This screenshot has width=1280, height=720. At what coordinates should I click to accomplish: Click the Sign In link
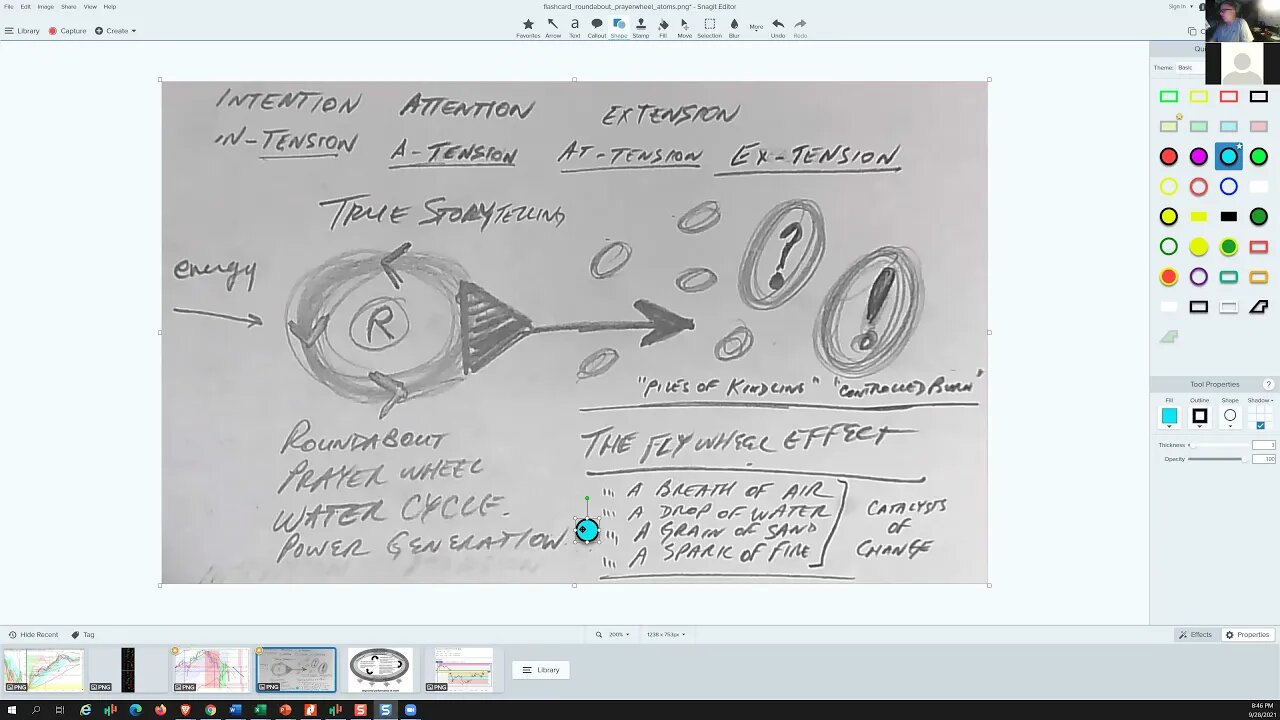[x=1177, y=7]
